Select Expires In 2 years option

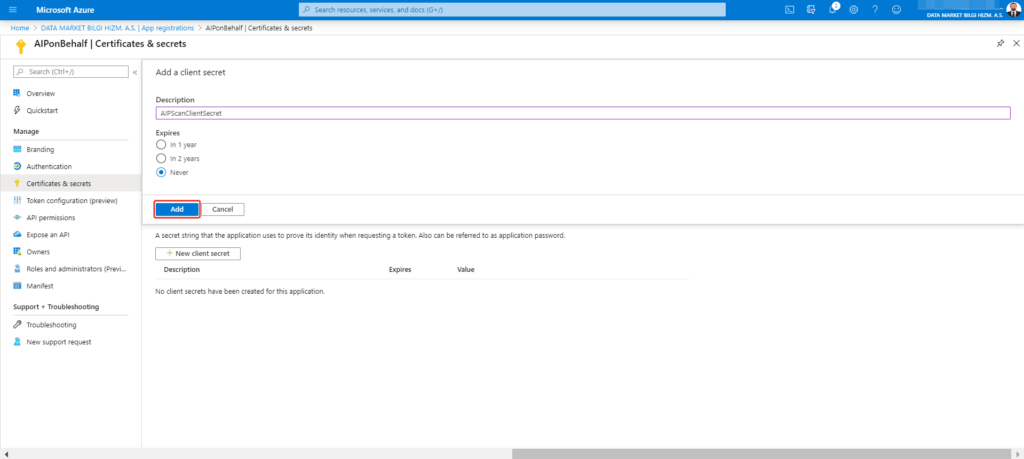point(161,158)
